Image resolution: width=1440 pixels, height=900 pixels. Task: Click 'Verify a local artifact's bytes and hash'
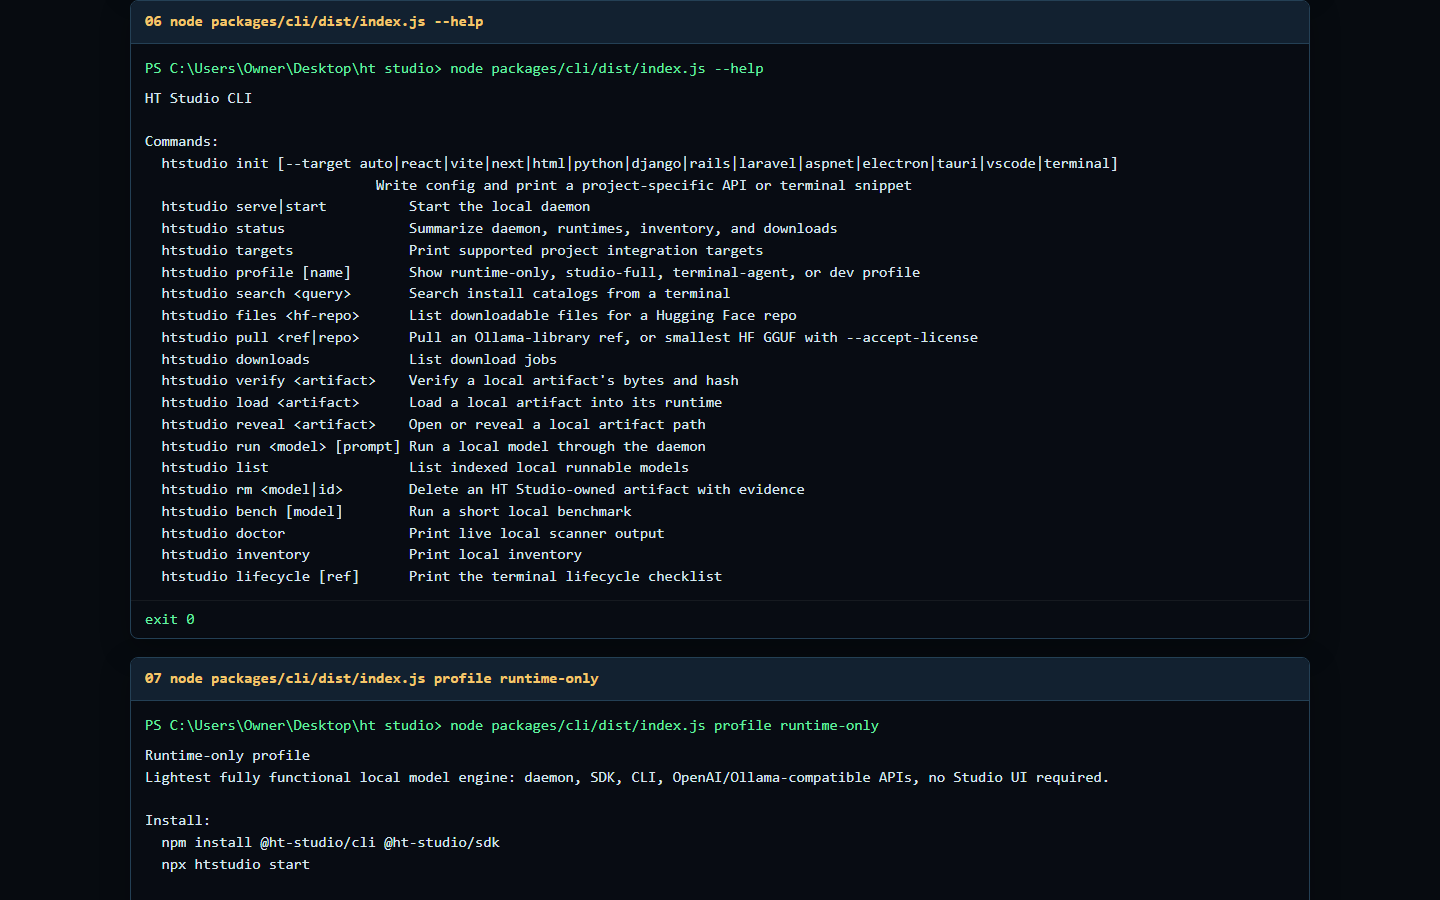coord(574,380)
